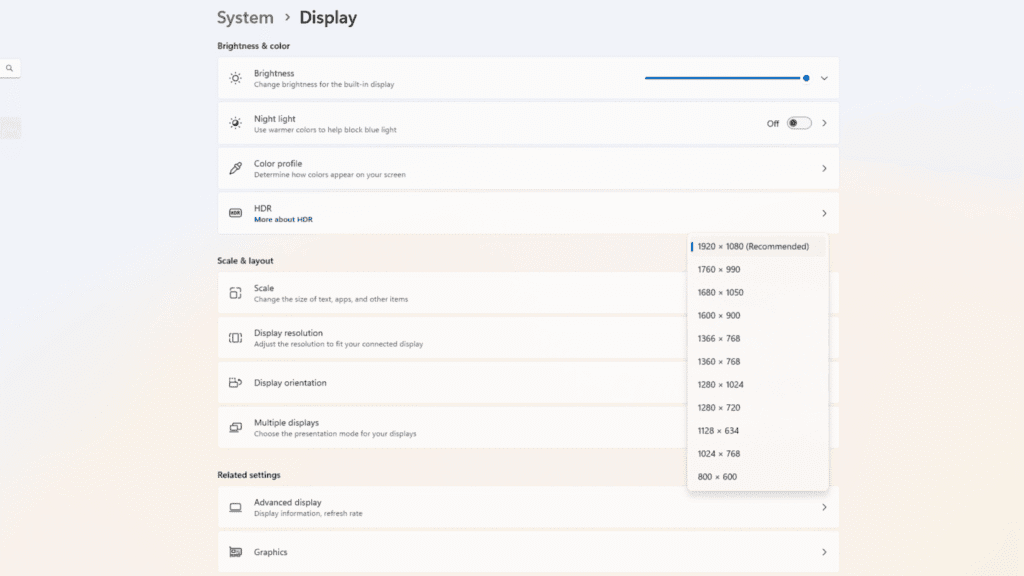The width and height of the screenshot is (1024, 576).
Task: Toggle the Night light switch
Action: coord(799,123)
